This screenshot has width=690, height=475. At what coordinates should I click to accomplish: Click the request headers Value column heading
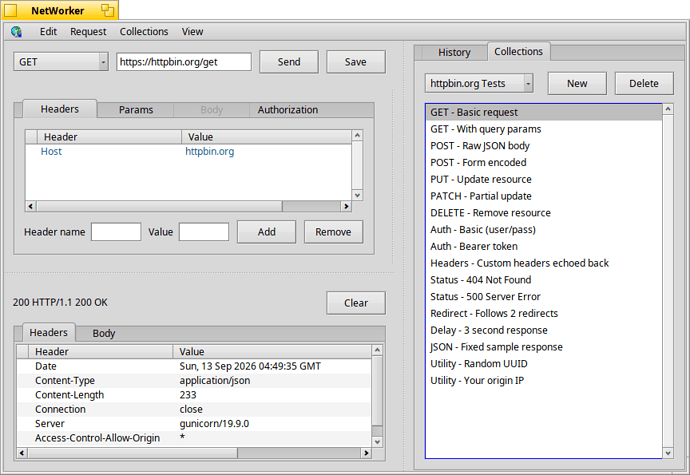(267, 137)
